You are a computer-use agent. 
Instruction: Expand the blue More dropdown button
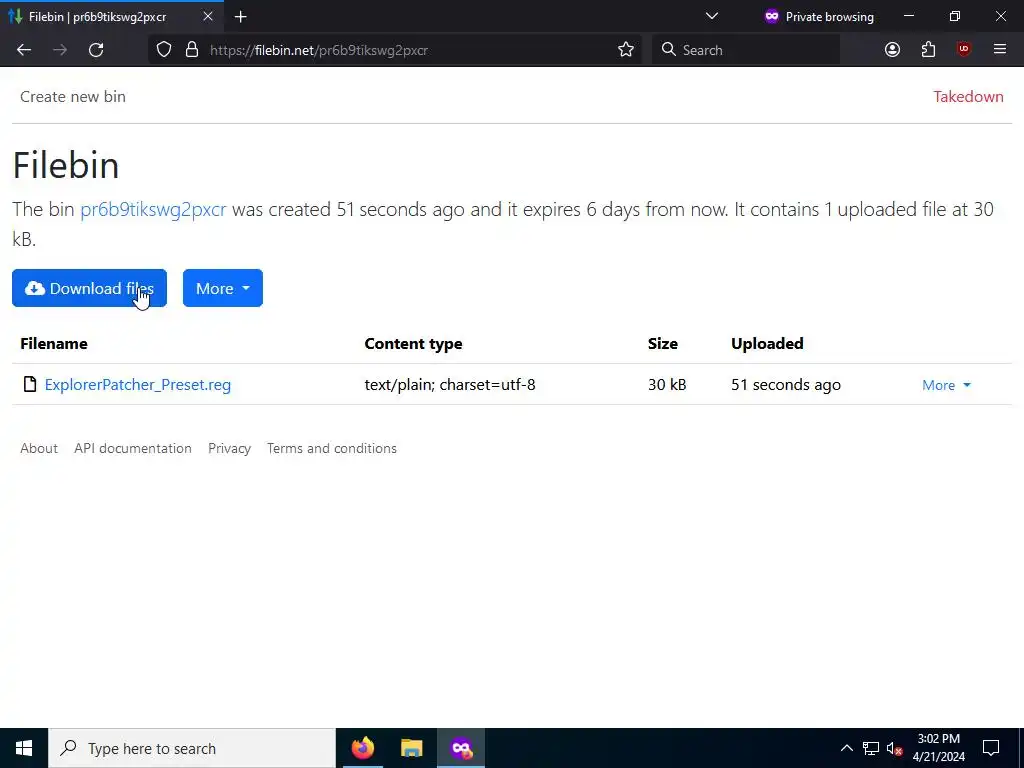[x=223, y=288]
